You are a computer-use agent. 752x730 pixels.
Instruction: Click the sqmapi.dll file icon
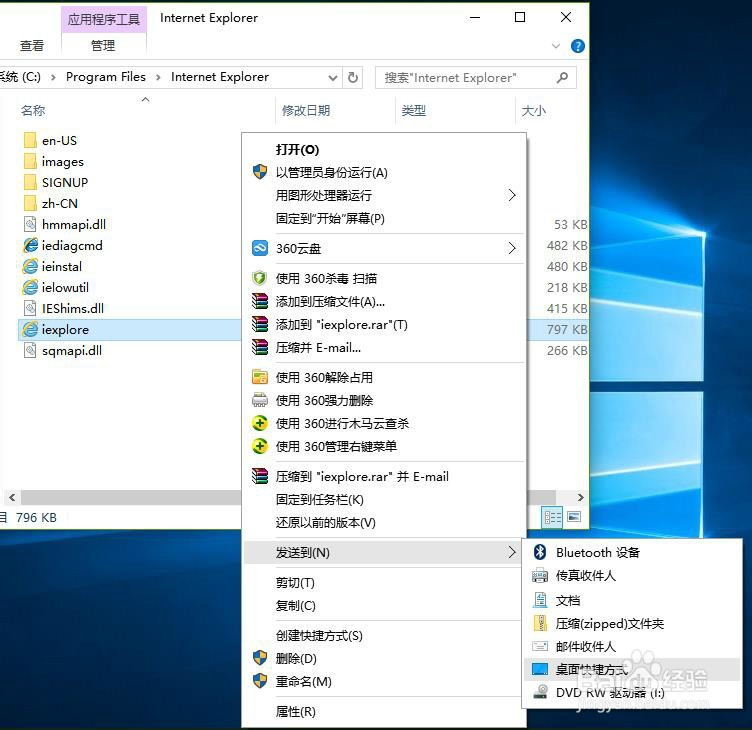tap(30, 351)
